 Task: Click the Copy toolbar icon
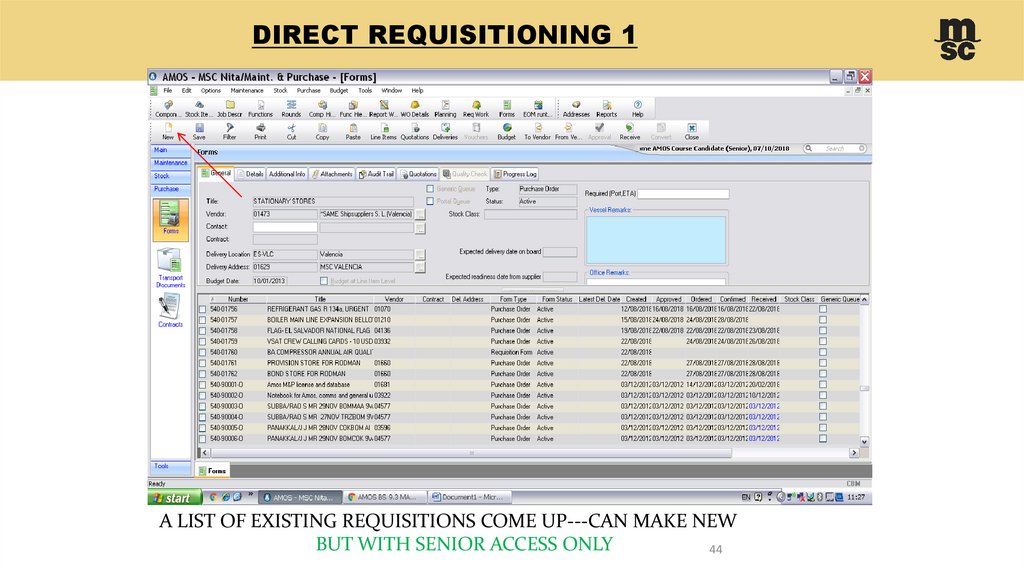323,131
